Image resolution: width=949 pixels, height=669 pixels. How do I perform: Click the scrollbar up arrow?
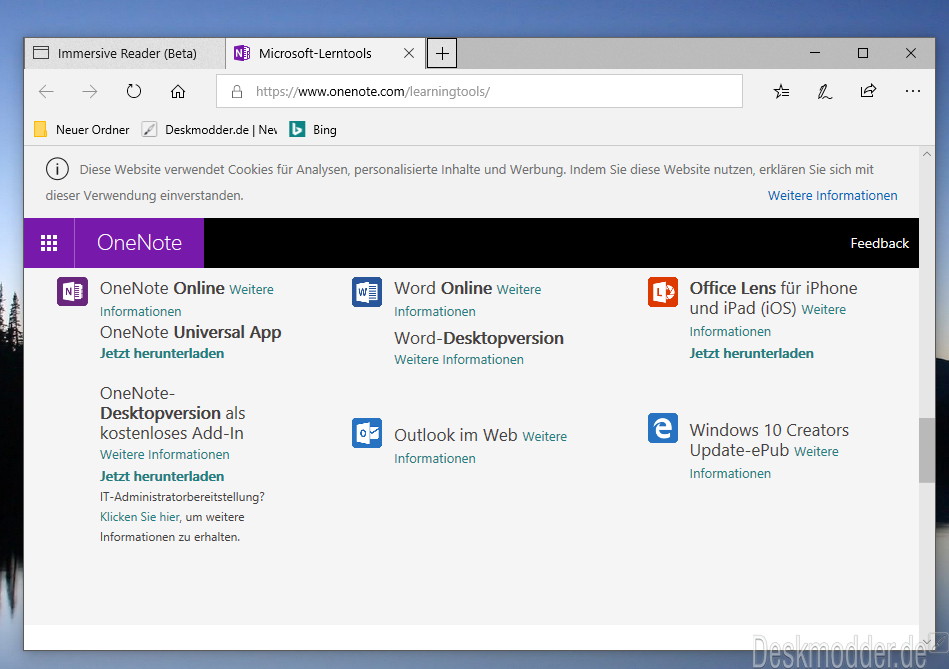click(927, 154)
